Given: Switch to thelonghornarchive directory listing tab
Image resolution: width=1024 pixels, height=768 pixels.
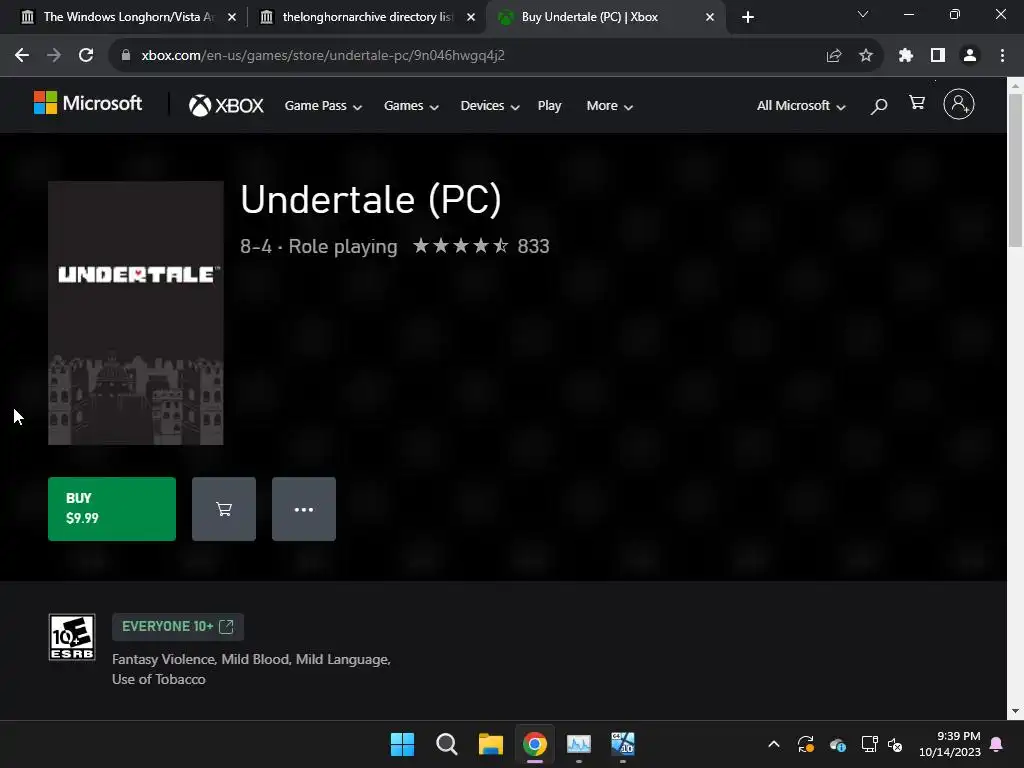Looking at the screenshot, I should coord(368,17).
